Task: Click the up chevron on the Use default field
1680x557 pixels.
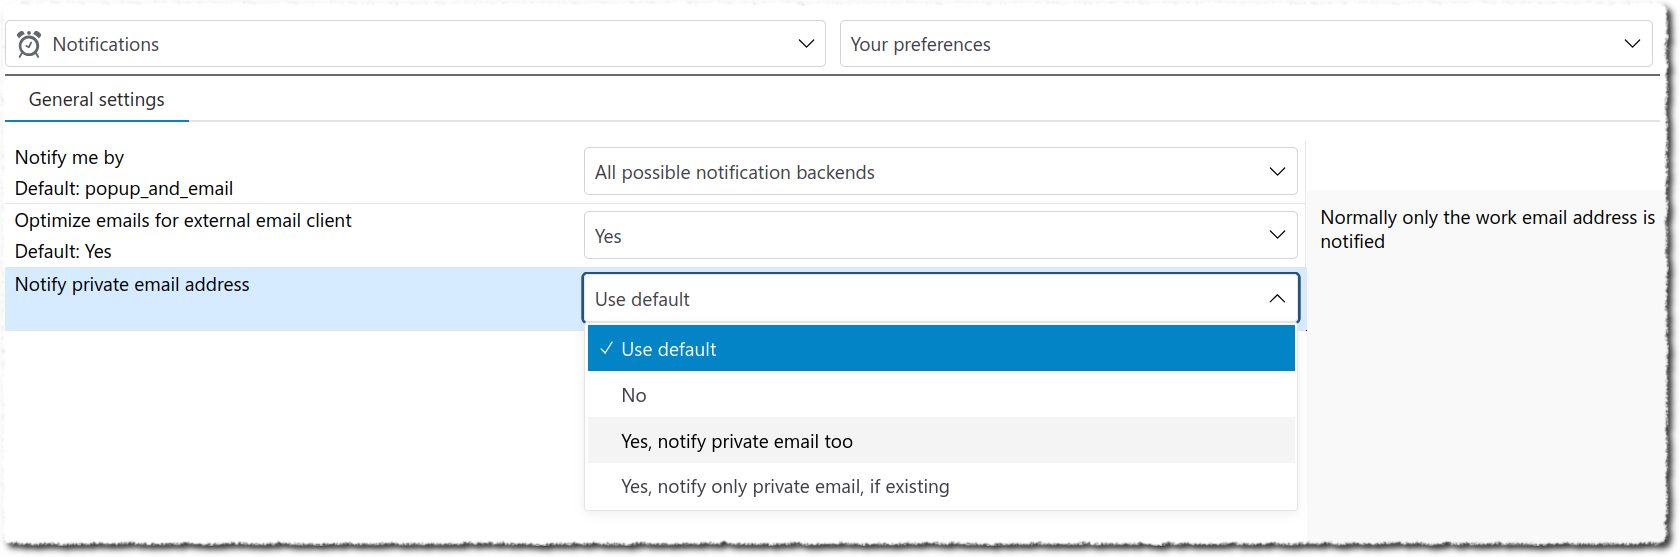Action: click(1277, 299)
